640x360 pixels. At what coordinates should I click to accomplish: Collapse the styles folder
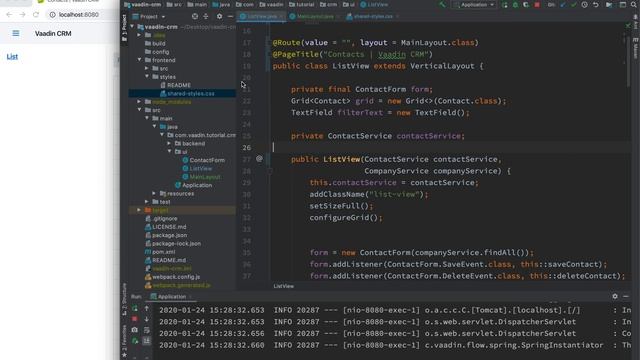click(147, 76)
